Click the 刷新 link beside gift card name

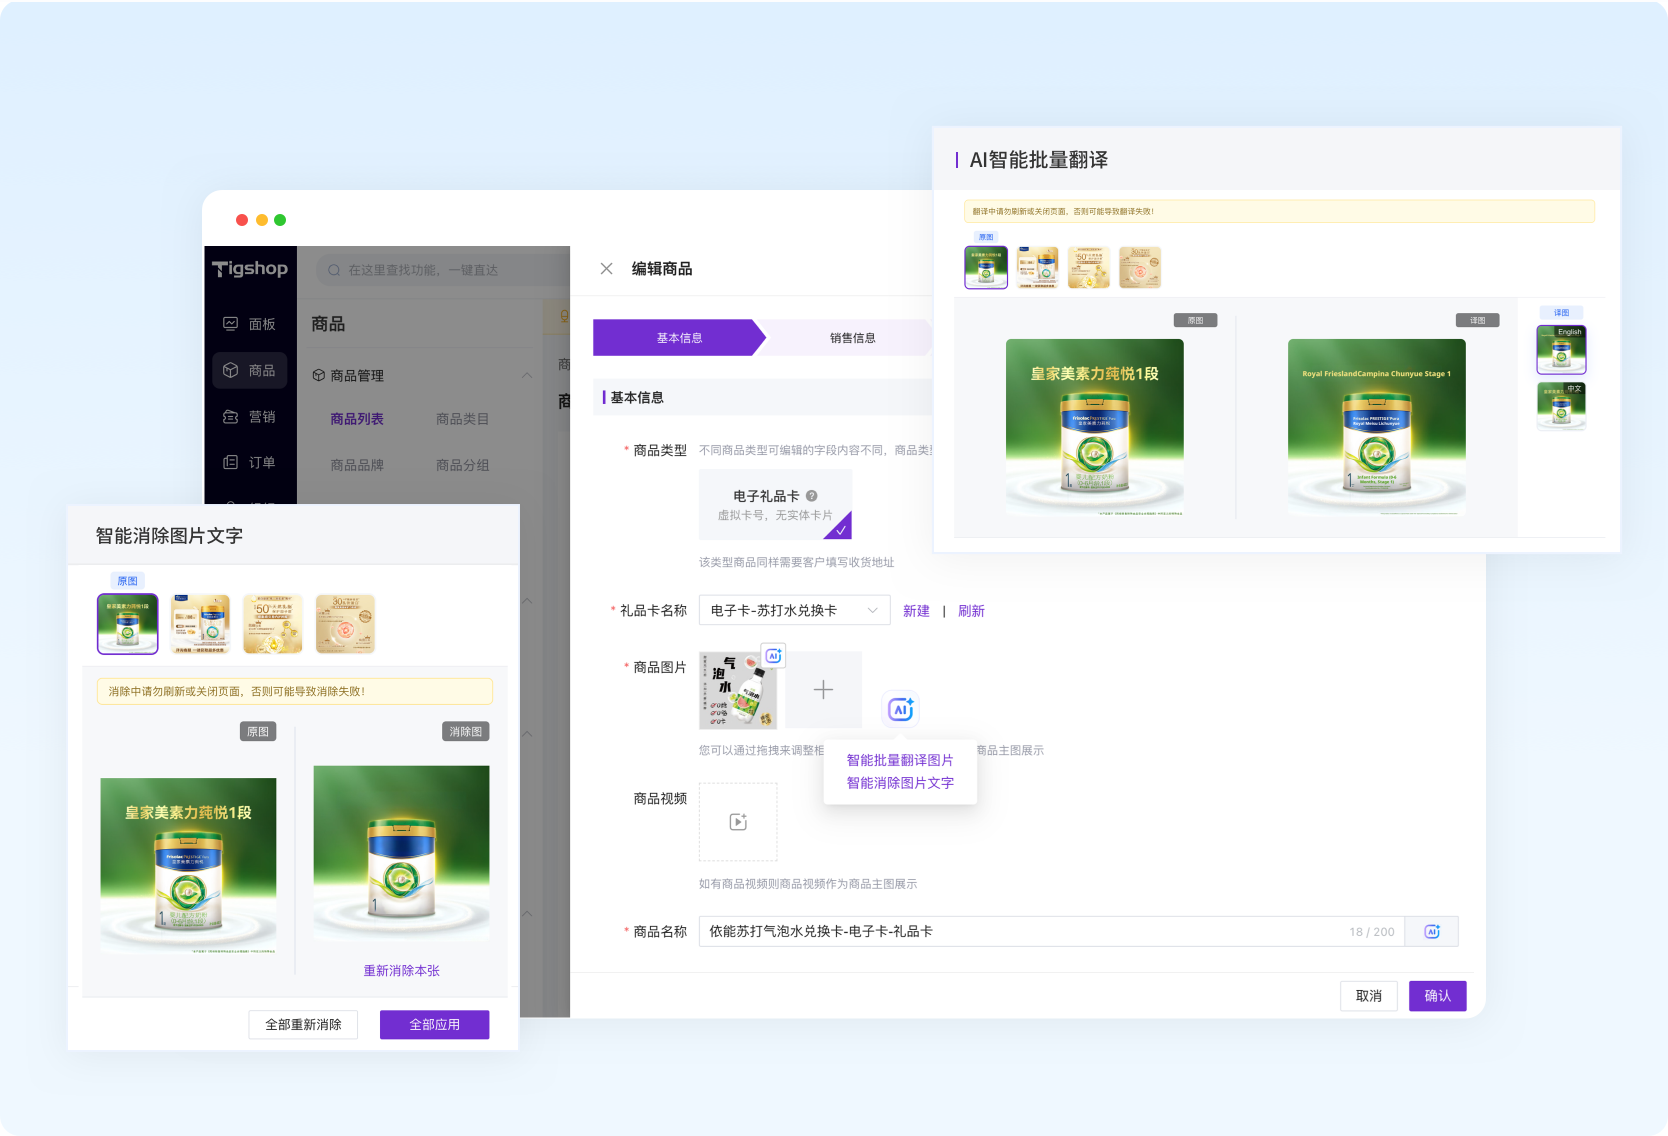tap(971, 611)
